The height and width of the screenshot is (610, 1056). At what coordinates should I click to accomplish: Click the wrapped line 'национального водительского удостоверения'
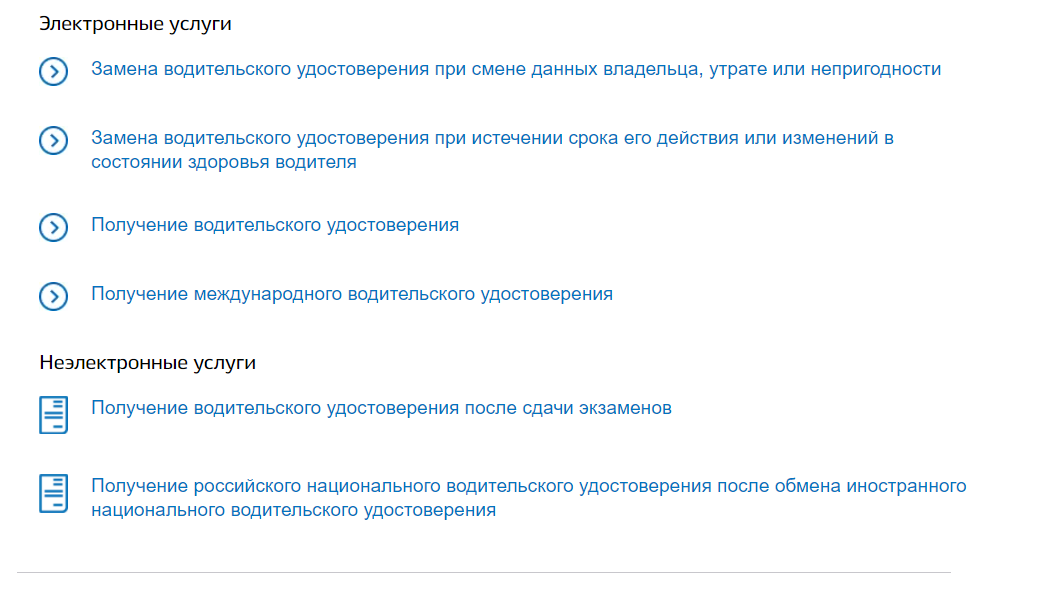pos(293,510)
